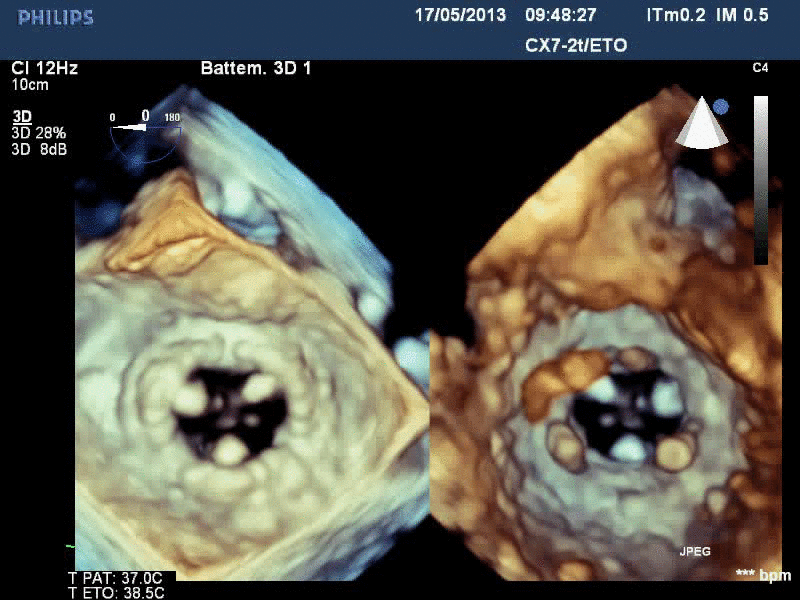
Task: Click the 3D 8dB gain setting
Action: tap(39, 149)
